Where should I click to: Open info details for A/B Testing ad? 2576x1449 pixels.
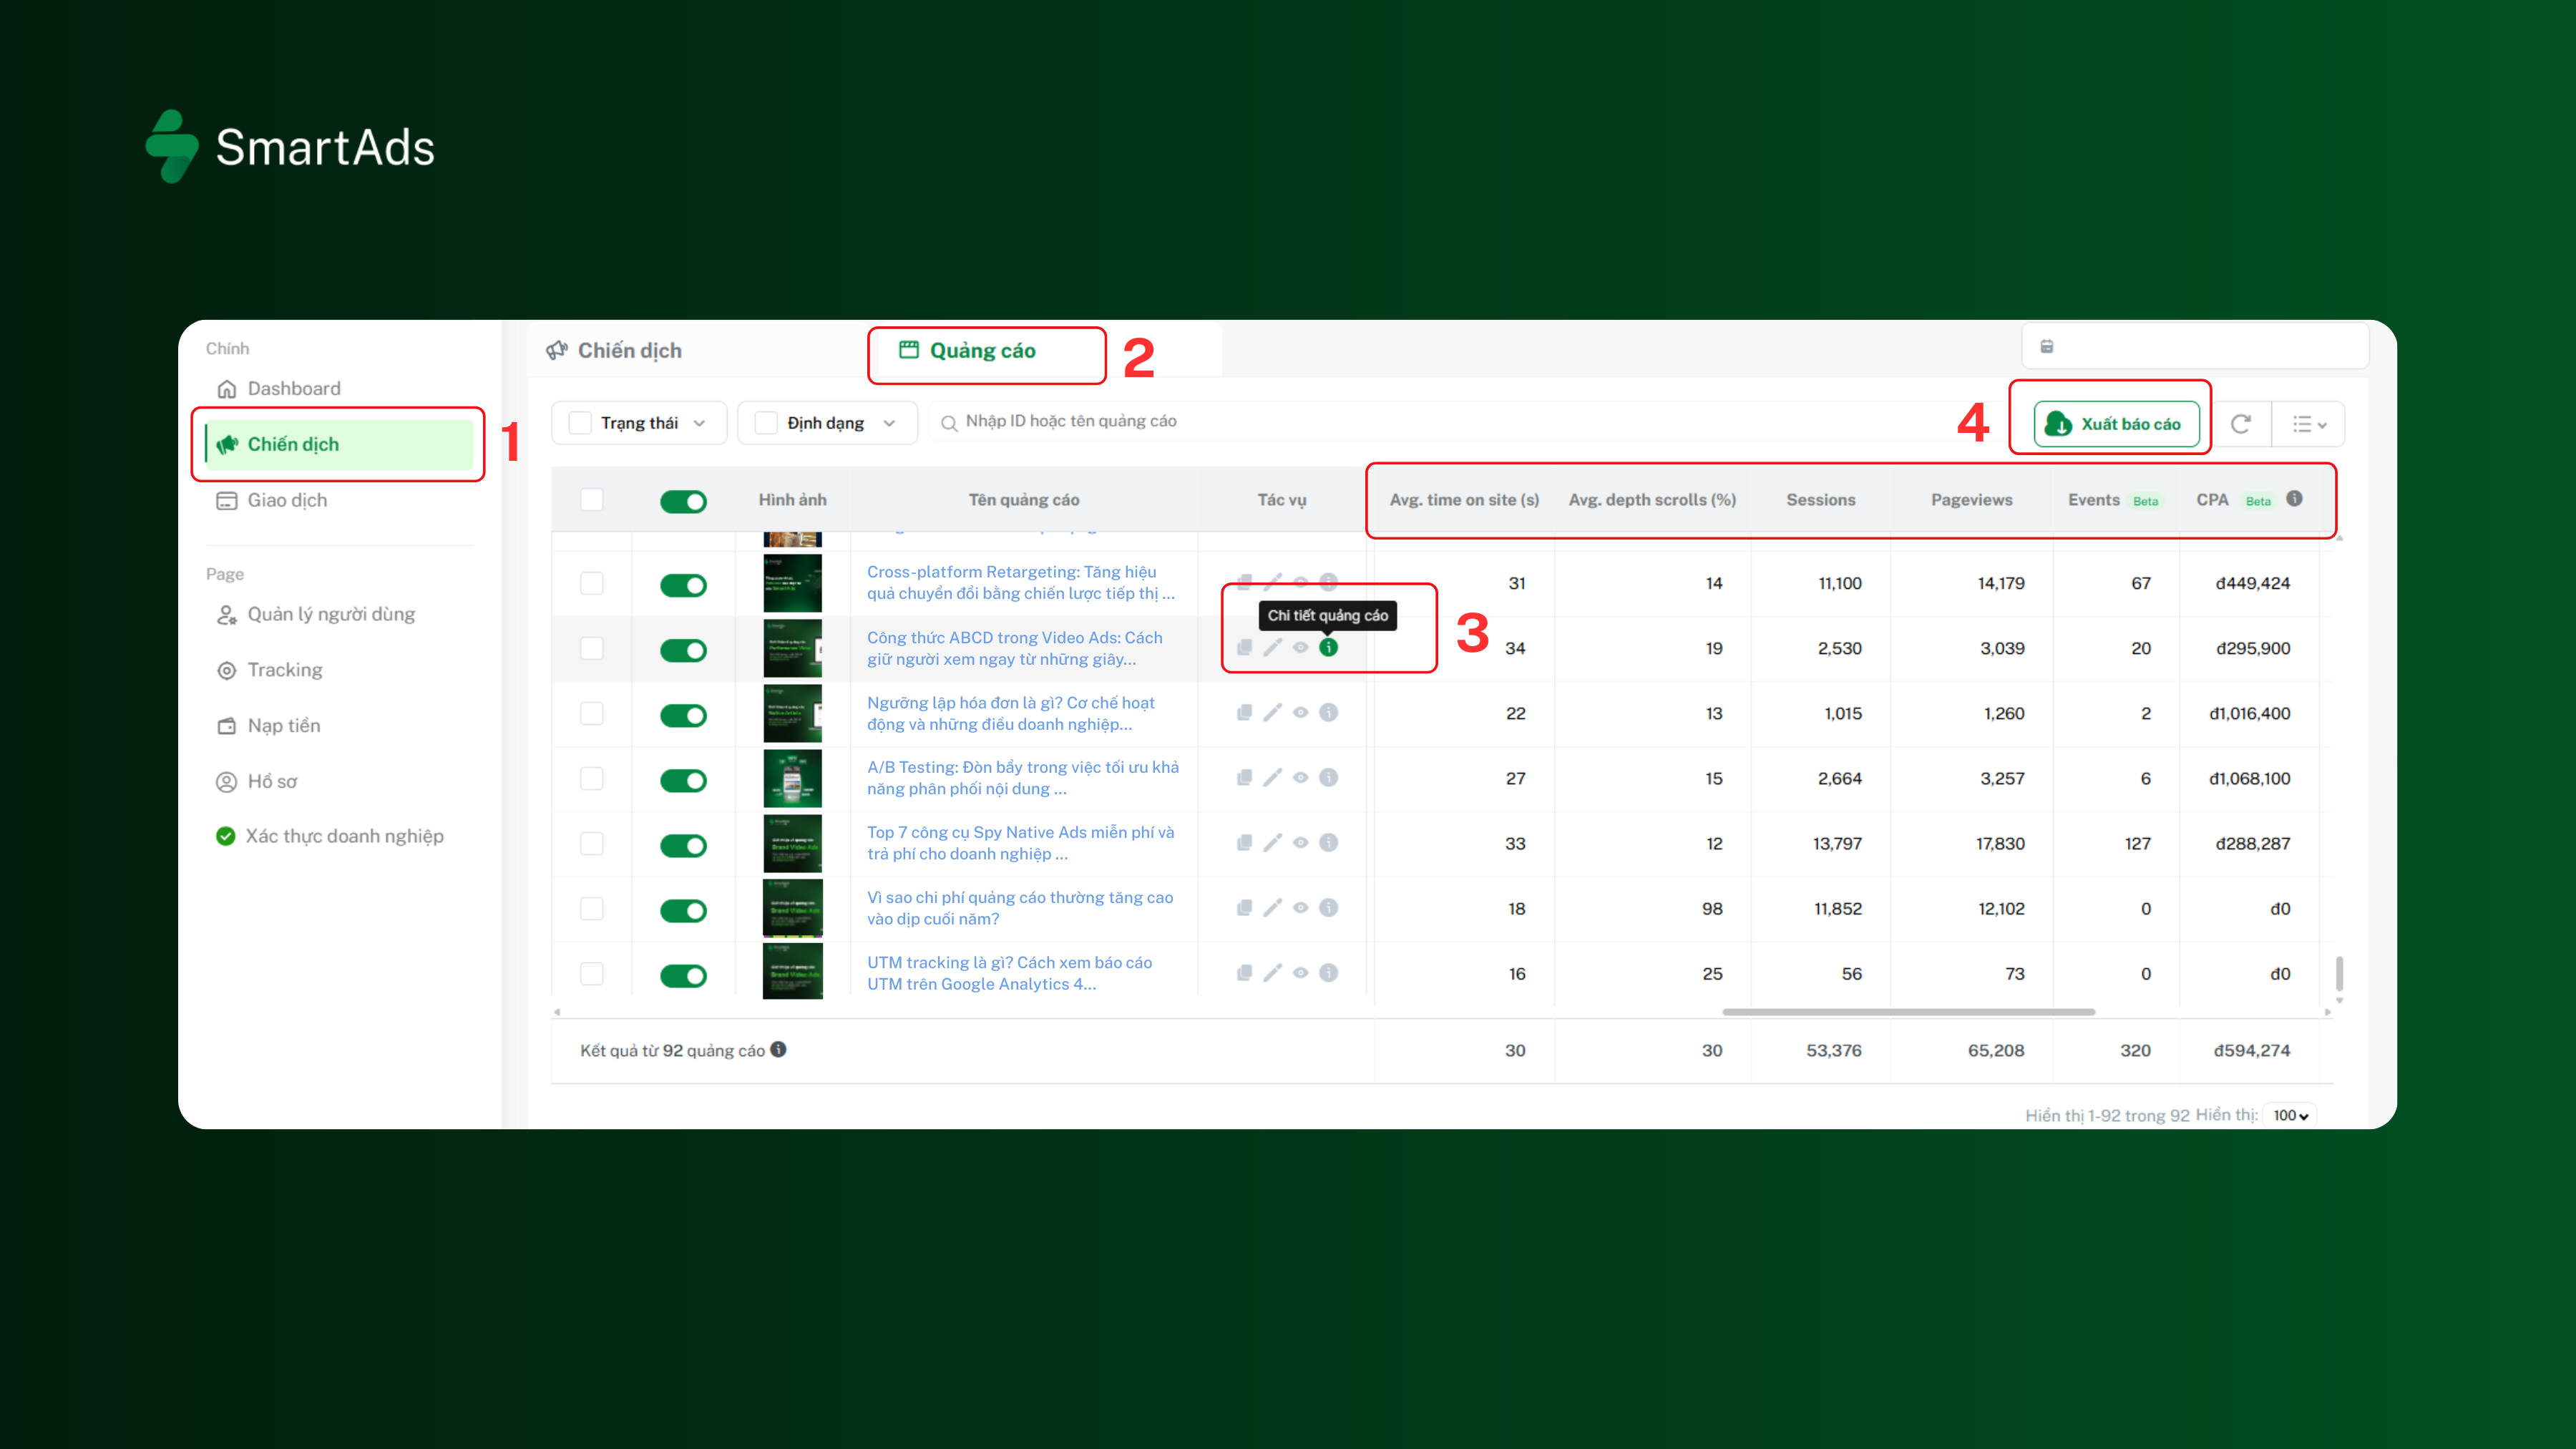pyautogui.click(x=1328, y=778)
